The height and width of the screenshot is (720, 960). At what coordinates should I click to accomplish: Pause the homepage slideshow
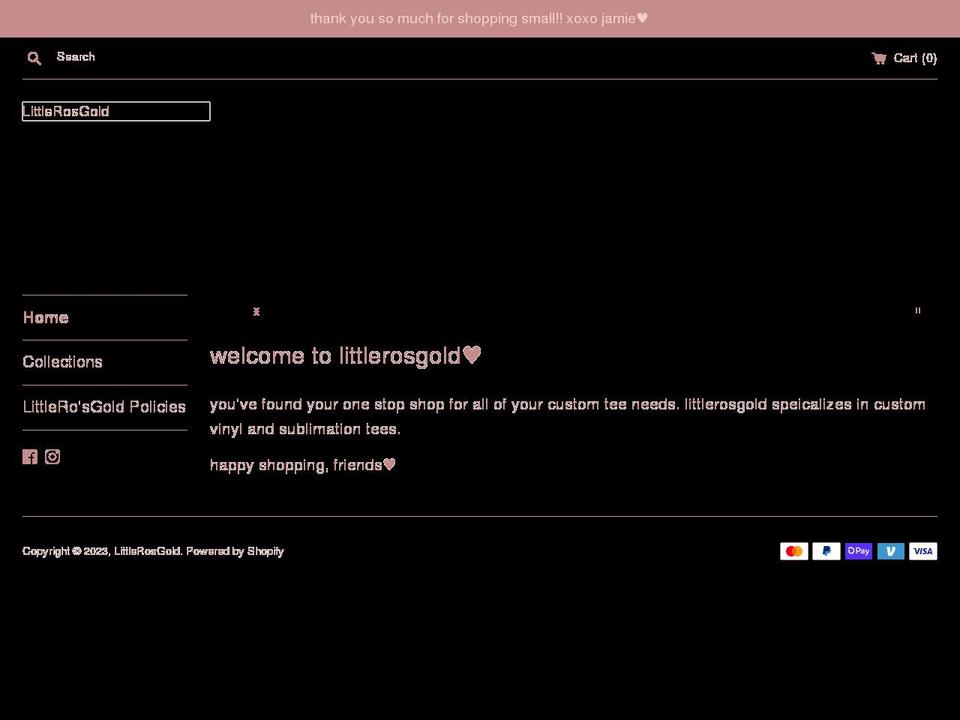click(917, 311)
